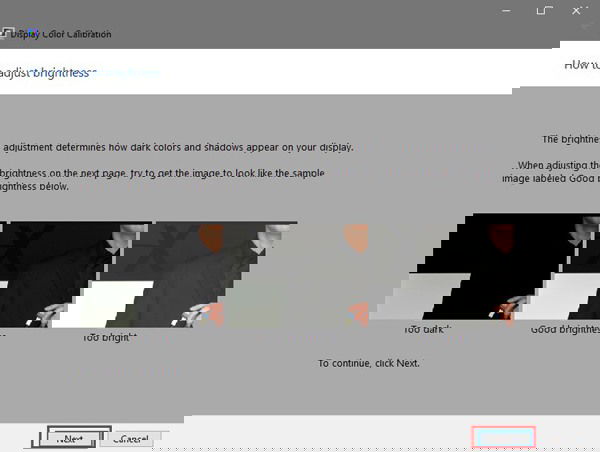Click the 'Display Color Calibration' title text
Image resolution: width=600 pixels, height=452 pixels.
tap(61, 34)
